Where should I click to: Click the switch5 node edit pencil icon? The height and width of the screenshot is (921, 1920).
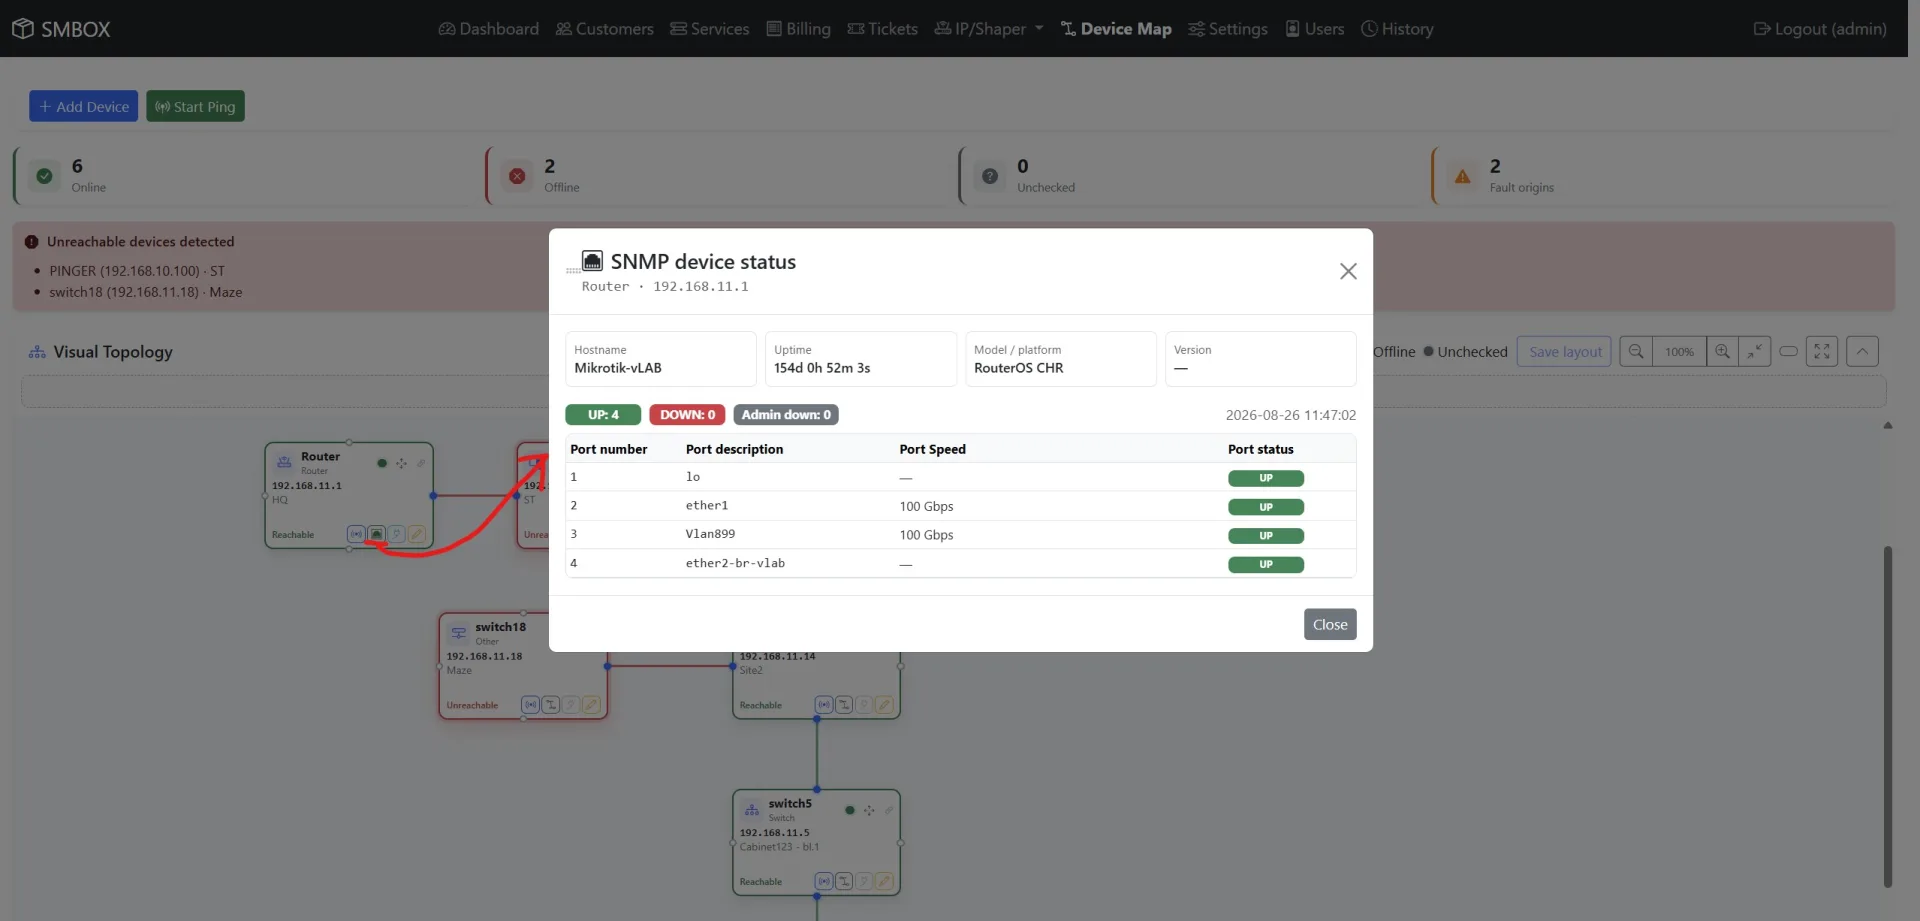(883, 881)
